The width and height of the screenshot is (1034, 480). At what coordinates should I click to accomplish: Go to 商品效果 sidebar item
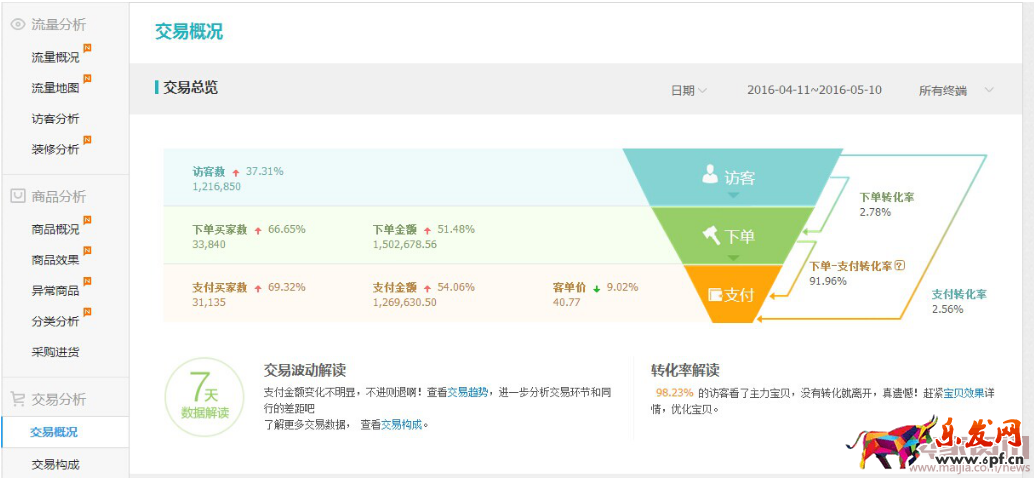click(x=55, y=260)
